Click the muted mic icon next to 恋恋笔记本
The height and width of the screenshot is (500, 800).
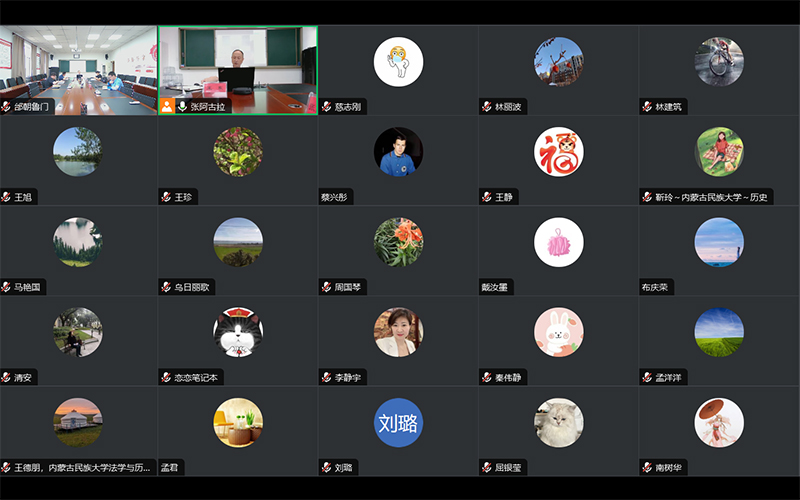point(166,378)
